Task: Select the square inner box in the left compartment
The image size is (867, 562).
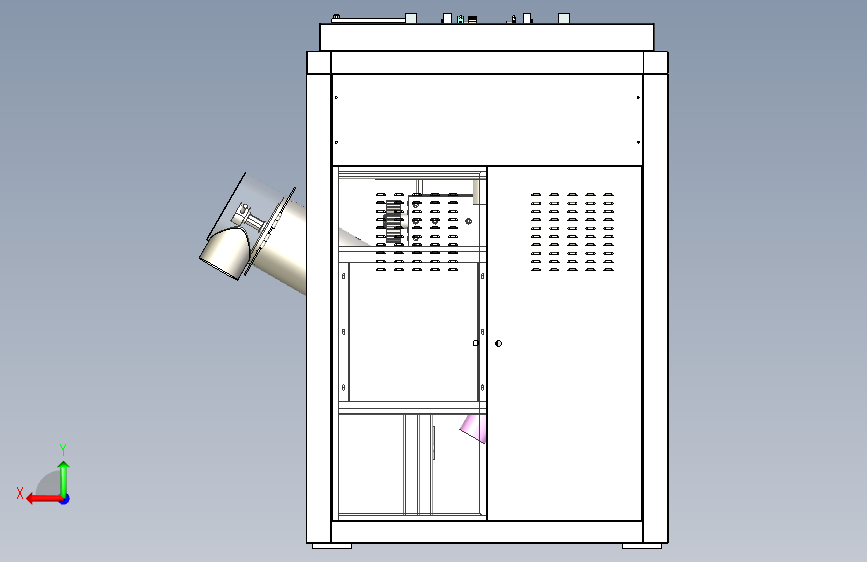Action: click(x=414, y=332)
